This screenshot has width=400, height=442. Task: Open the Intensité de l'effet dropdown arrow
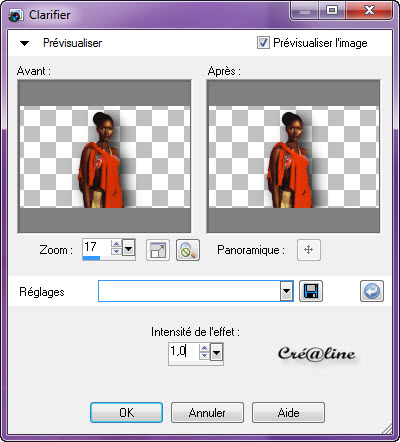[x=217, y=352]
